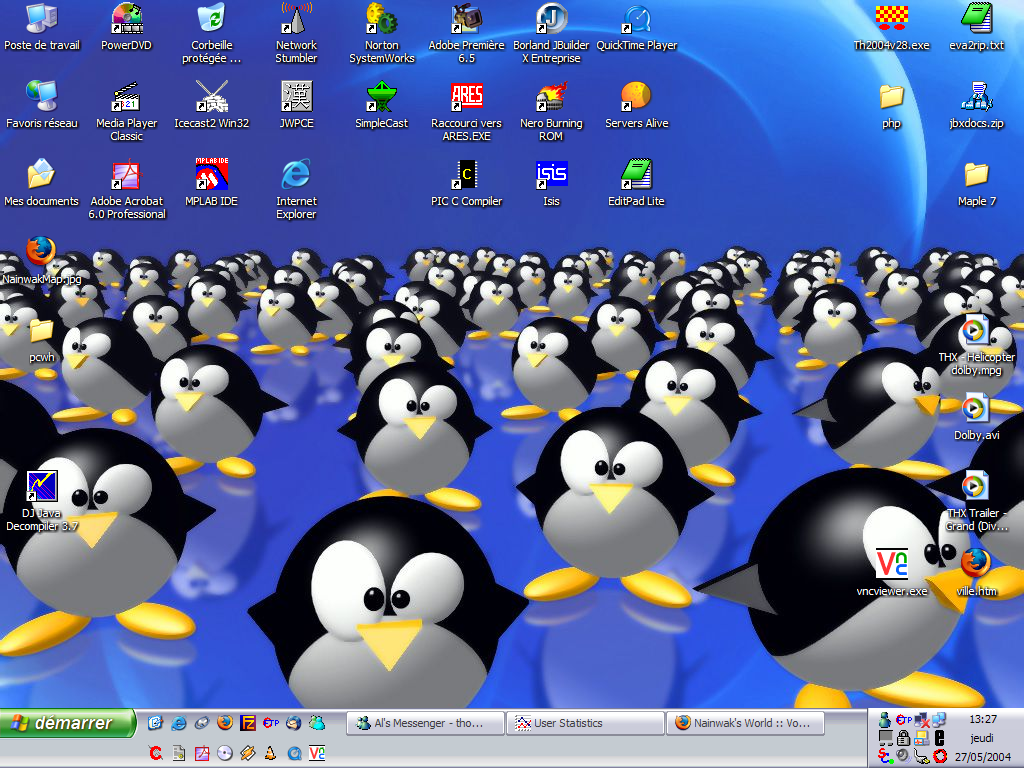The width and height of the screenshot is (1024, 768).
Task: Click the EditPad Lite desktop icon
Action: (637, 174)
